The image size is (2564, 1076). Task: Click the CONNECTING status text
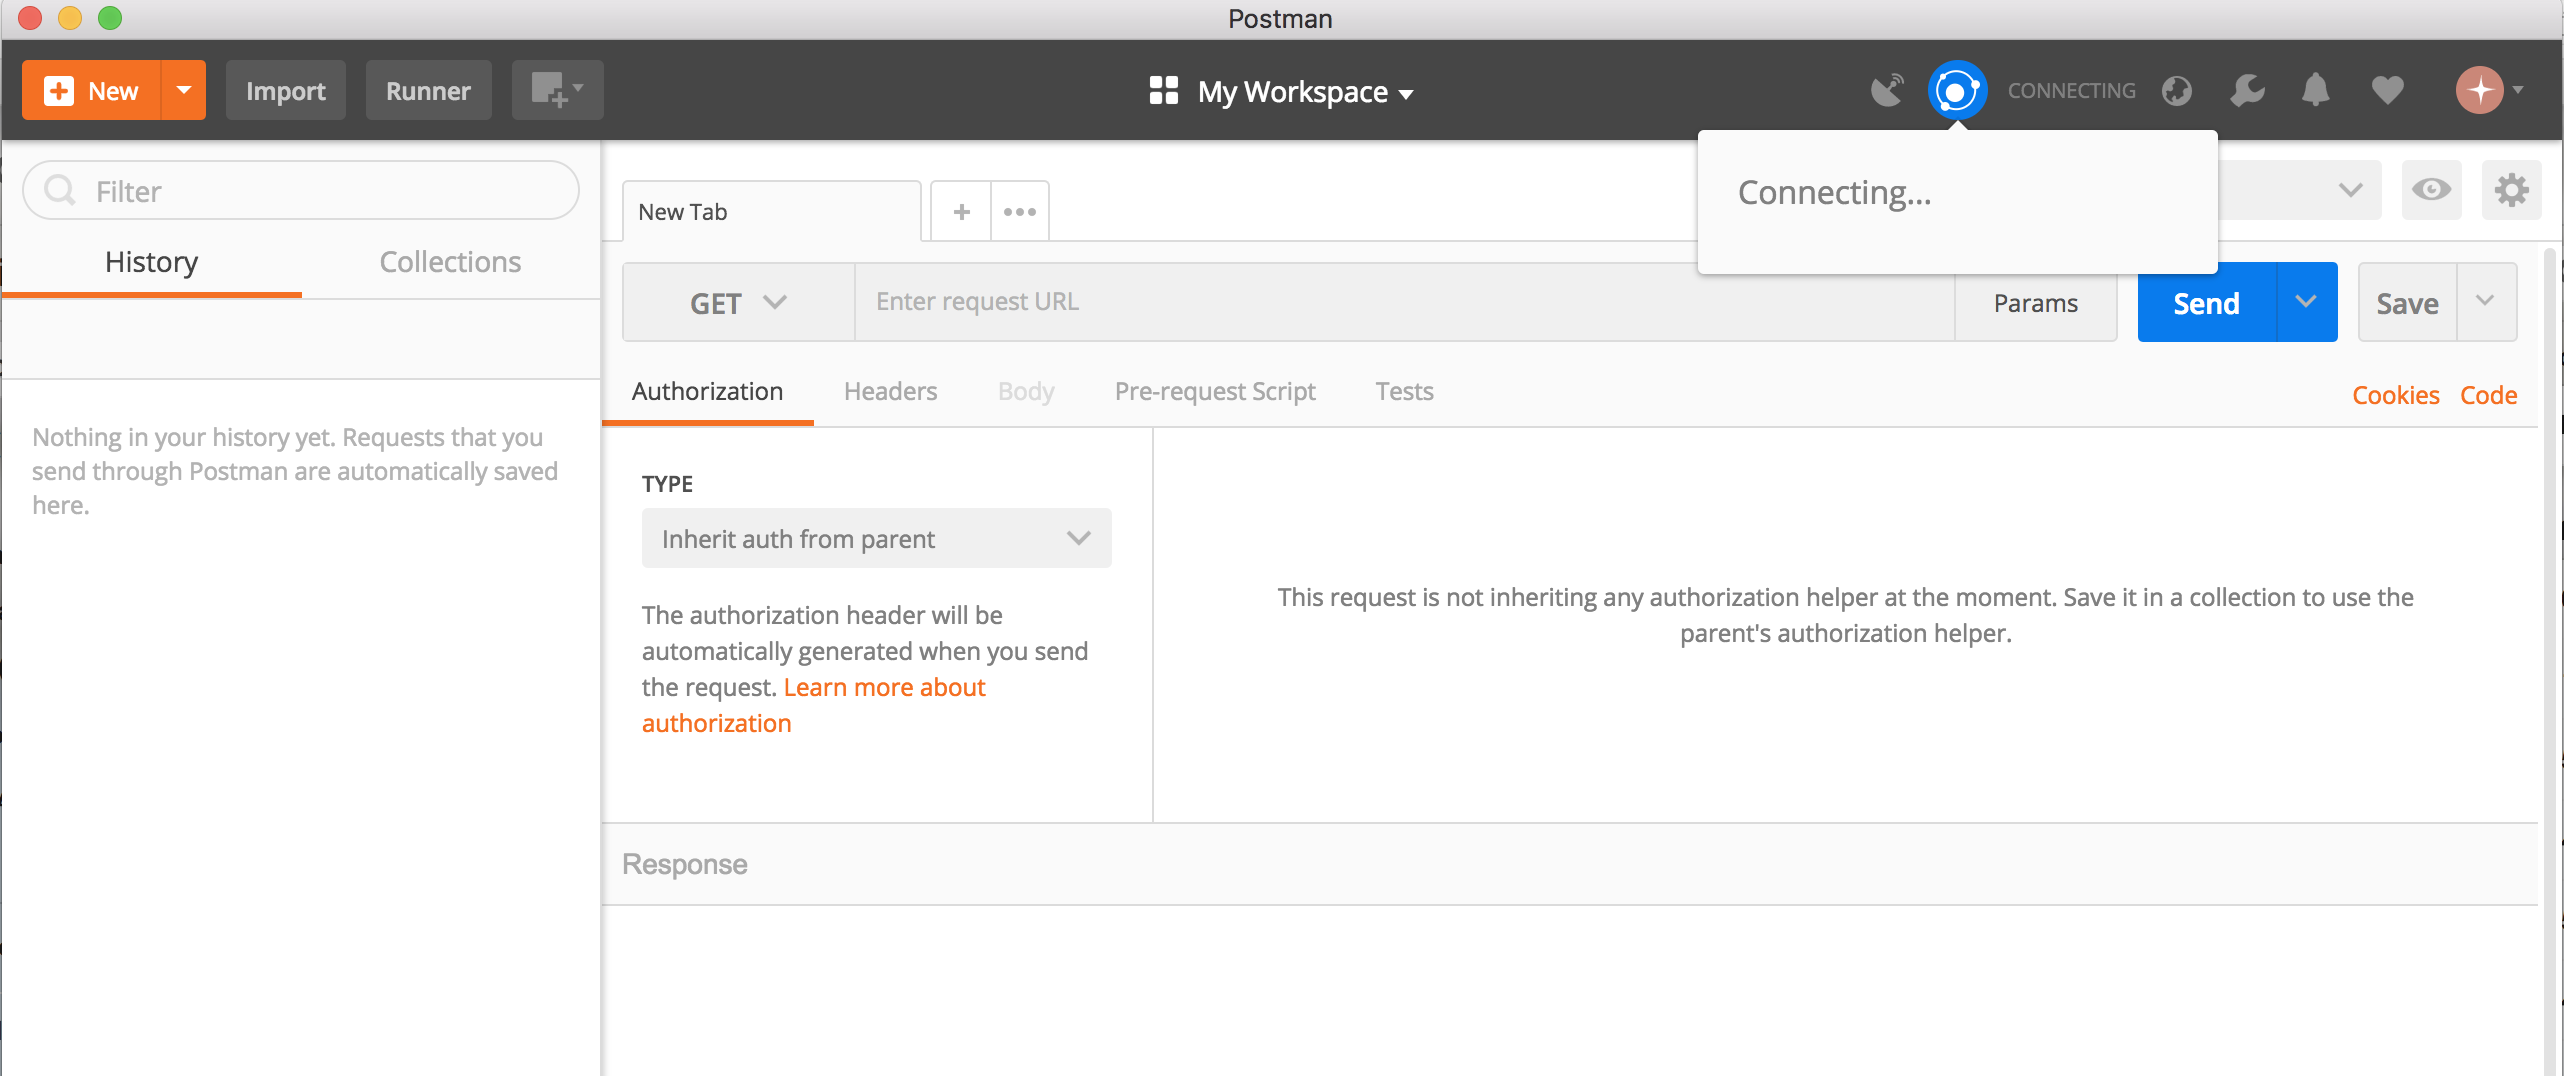2071,91
